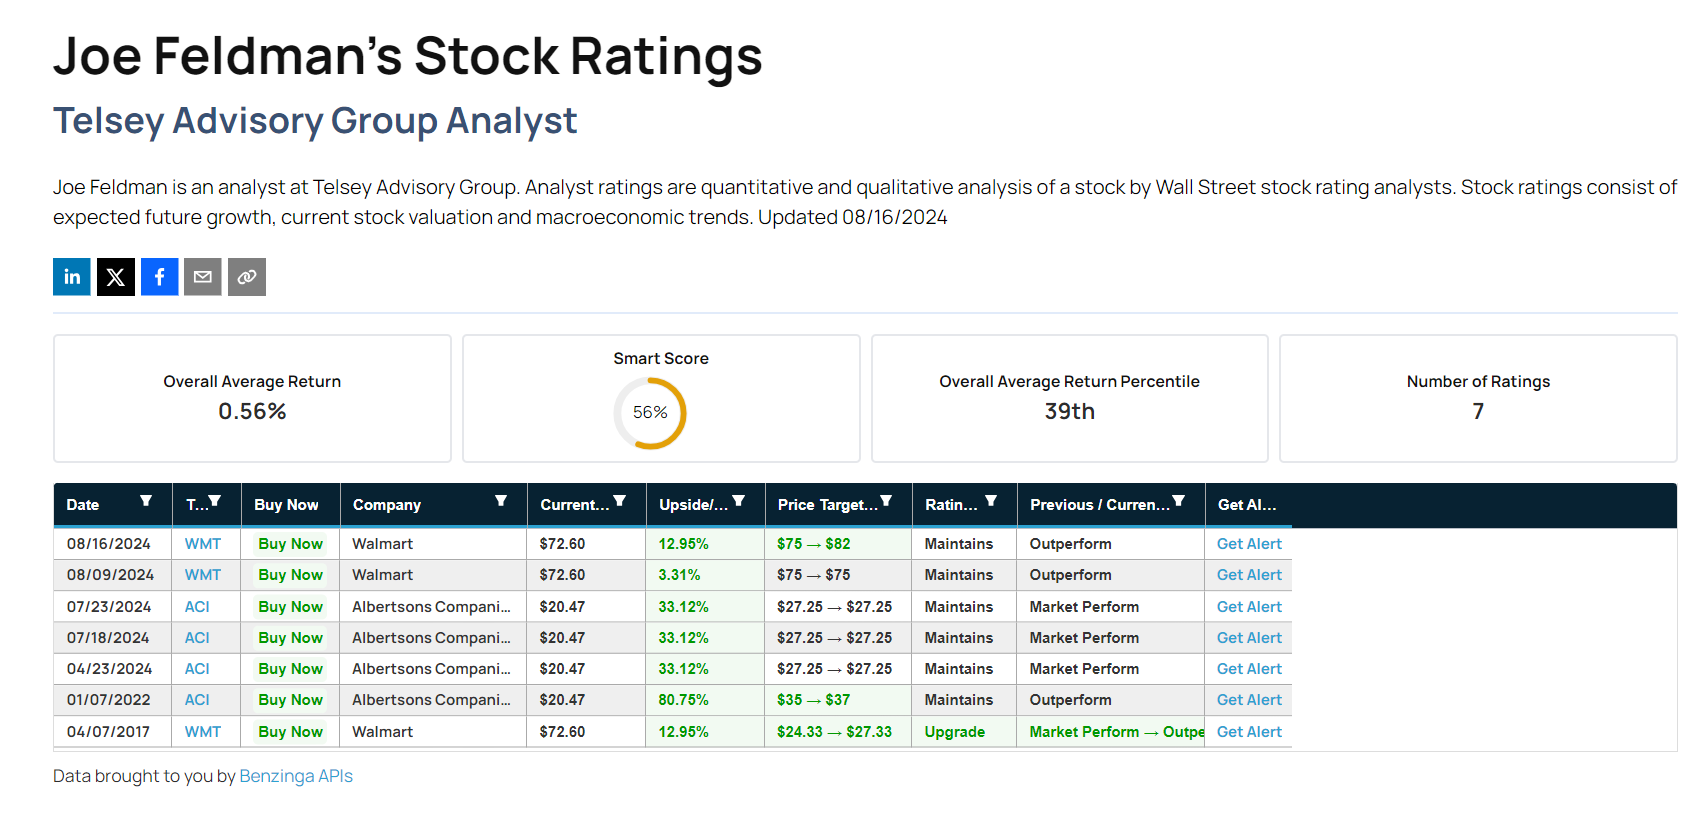
Task: Select Albertsons company in 01/07/2022 row
Action: point(433,700)
